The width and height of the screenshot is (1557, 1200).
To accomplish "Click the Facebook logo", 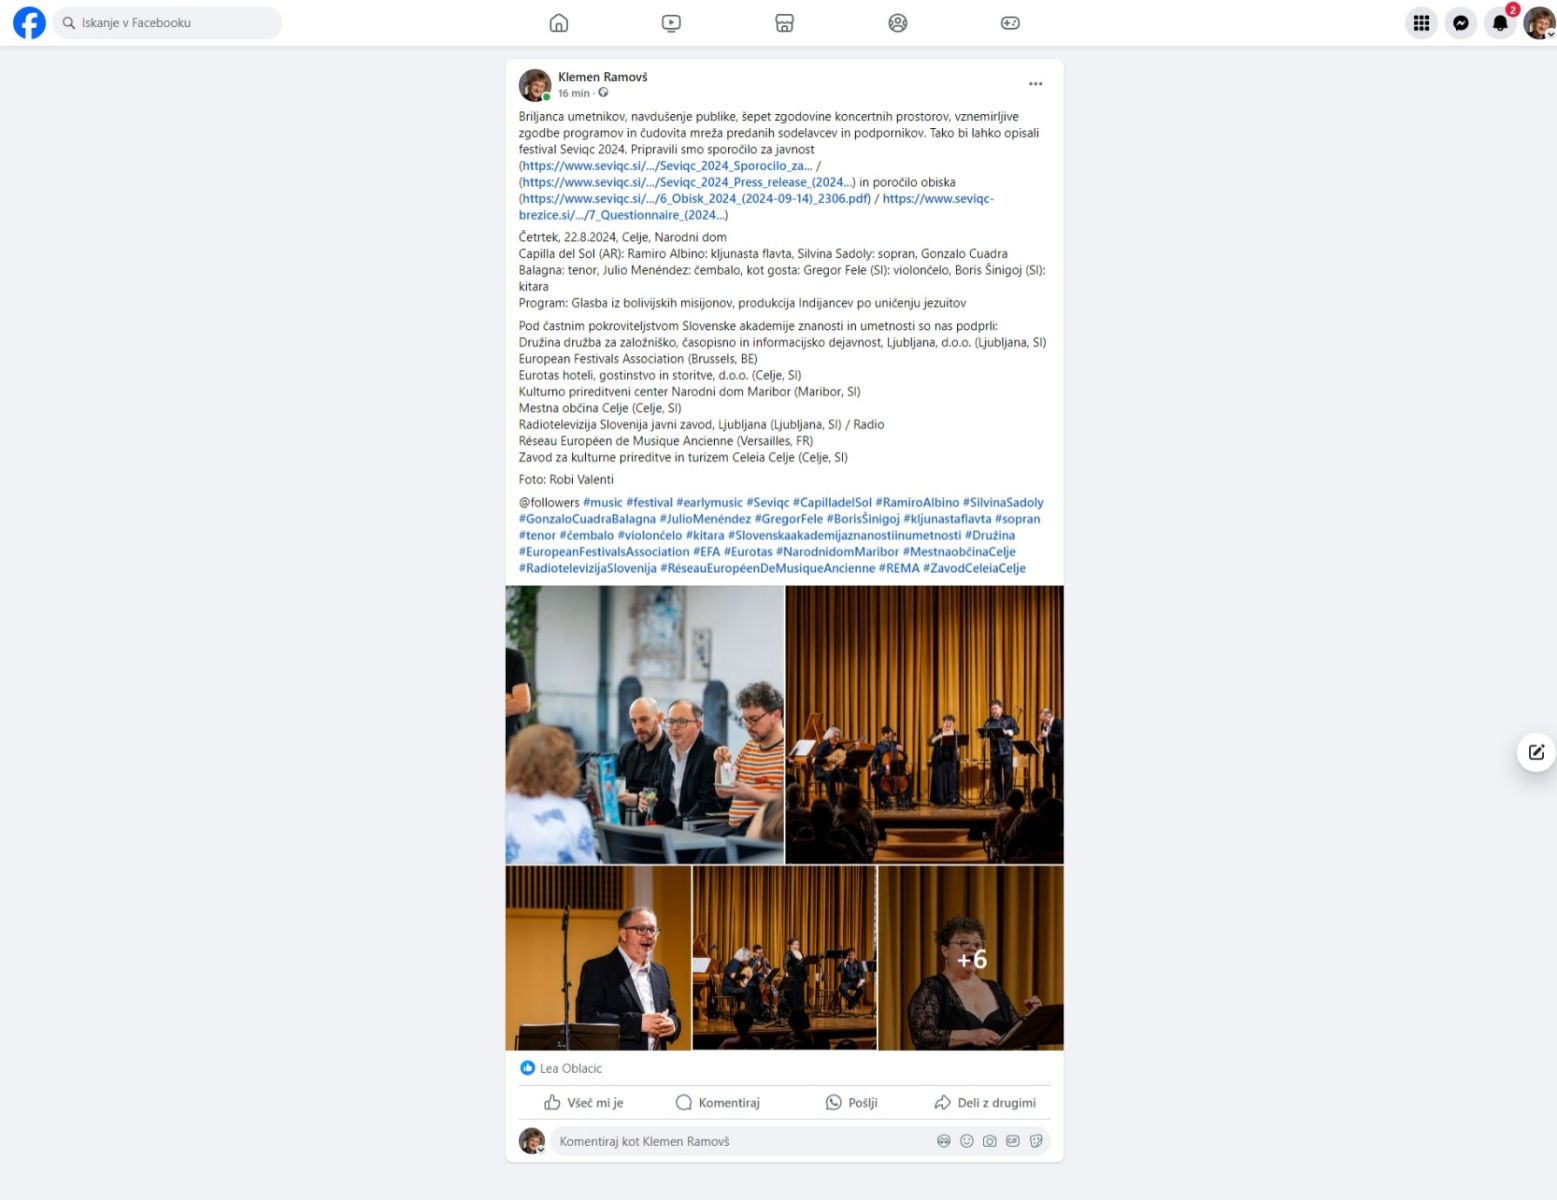I will (29, 23).
